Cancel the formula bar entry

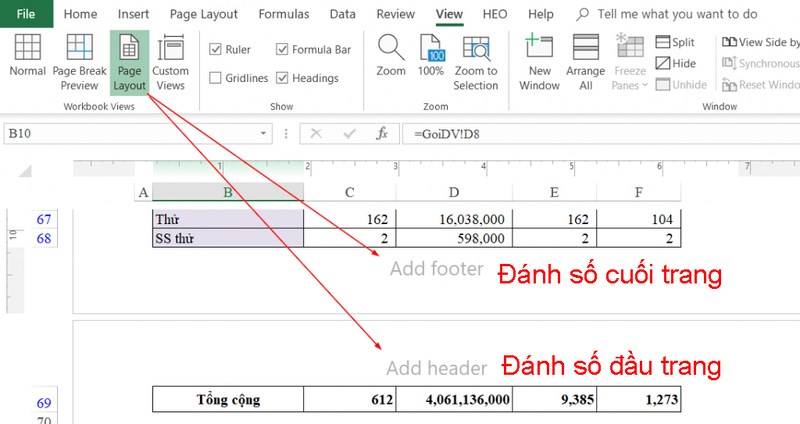pyautogui.click(x=316, y=134)
